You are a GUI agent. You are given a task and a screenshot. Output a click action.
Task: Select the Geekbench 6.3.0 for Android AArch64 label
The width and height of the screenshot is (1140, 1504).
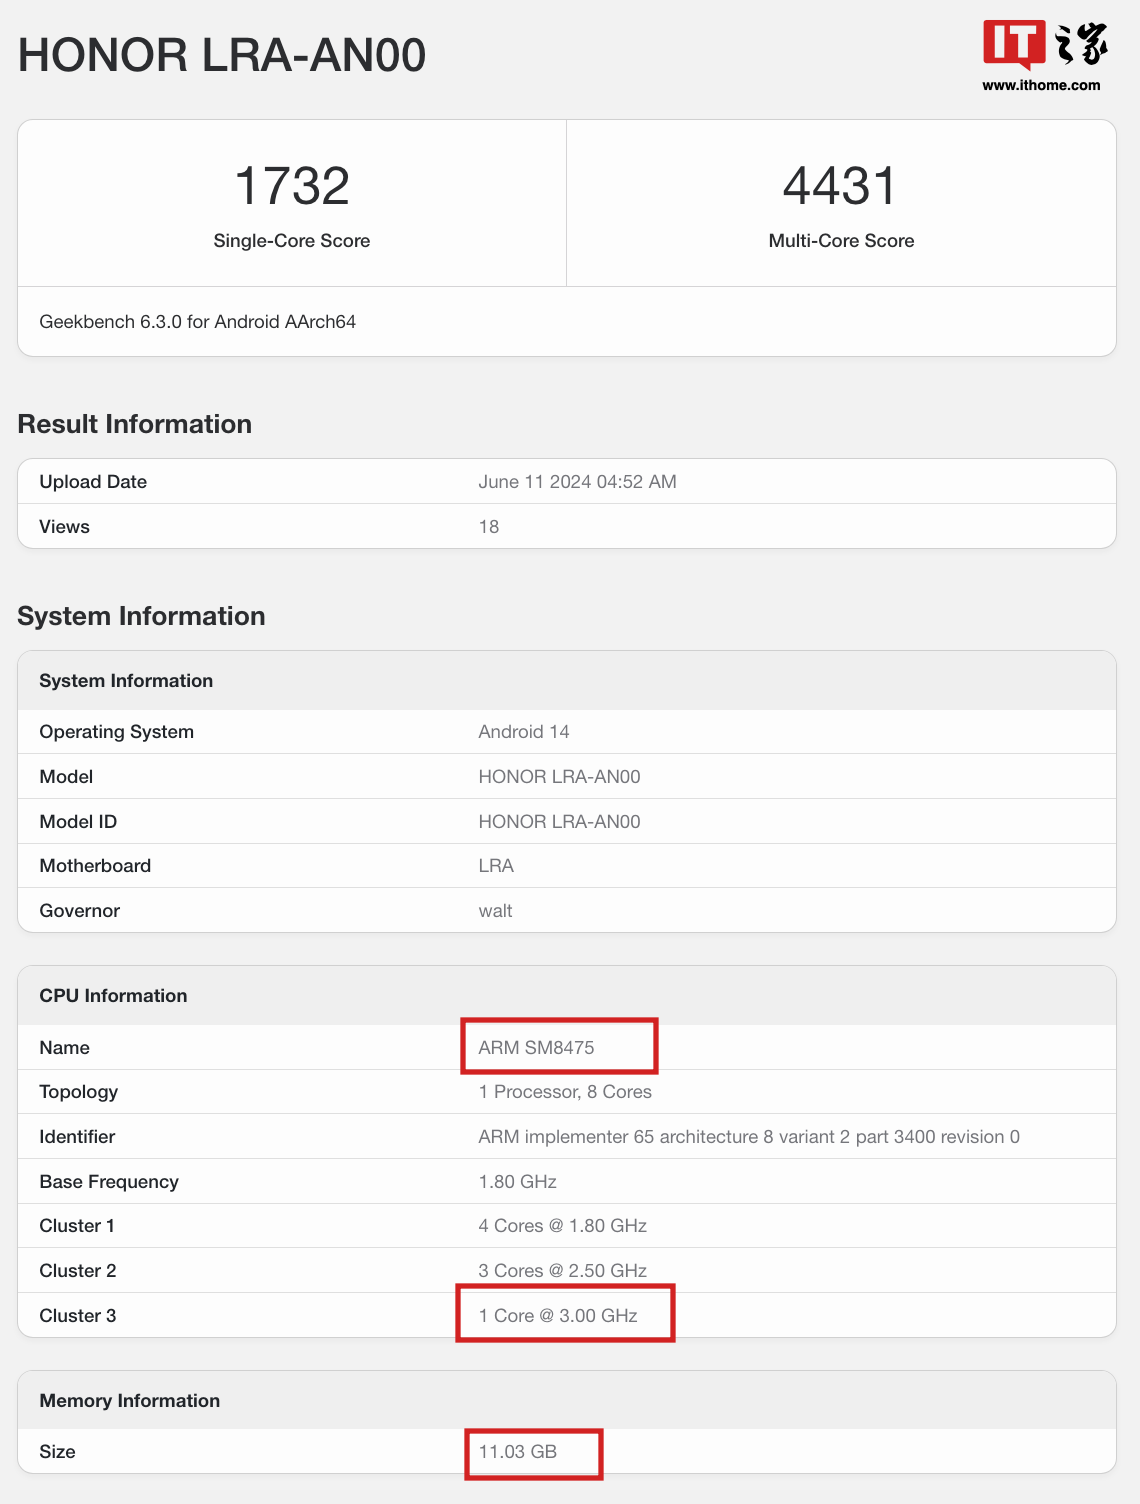click(x=197, y=321)
